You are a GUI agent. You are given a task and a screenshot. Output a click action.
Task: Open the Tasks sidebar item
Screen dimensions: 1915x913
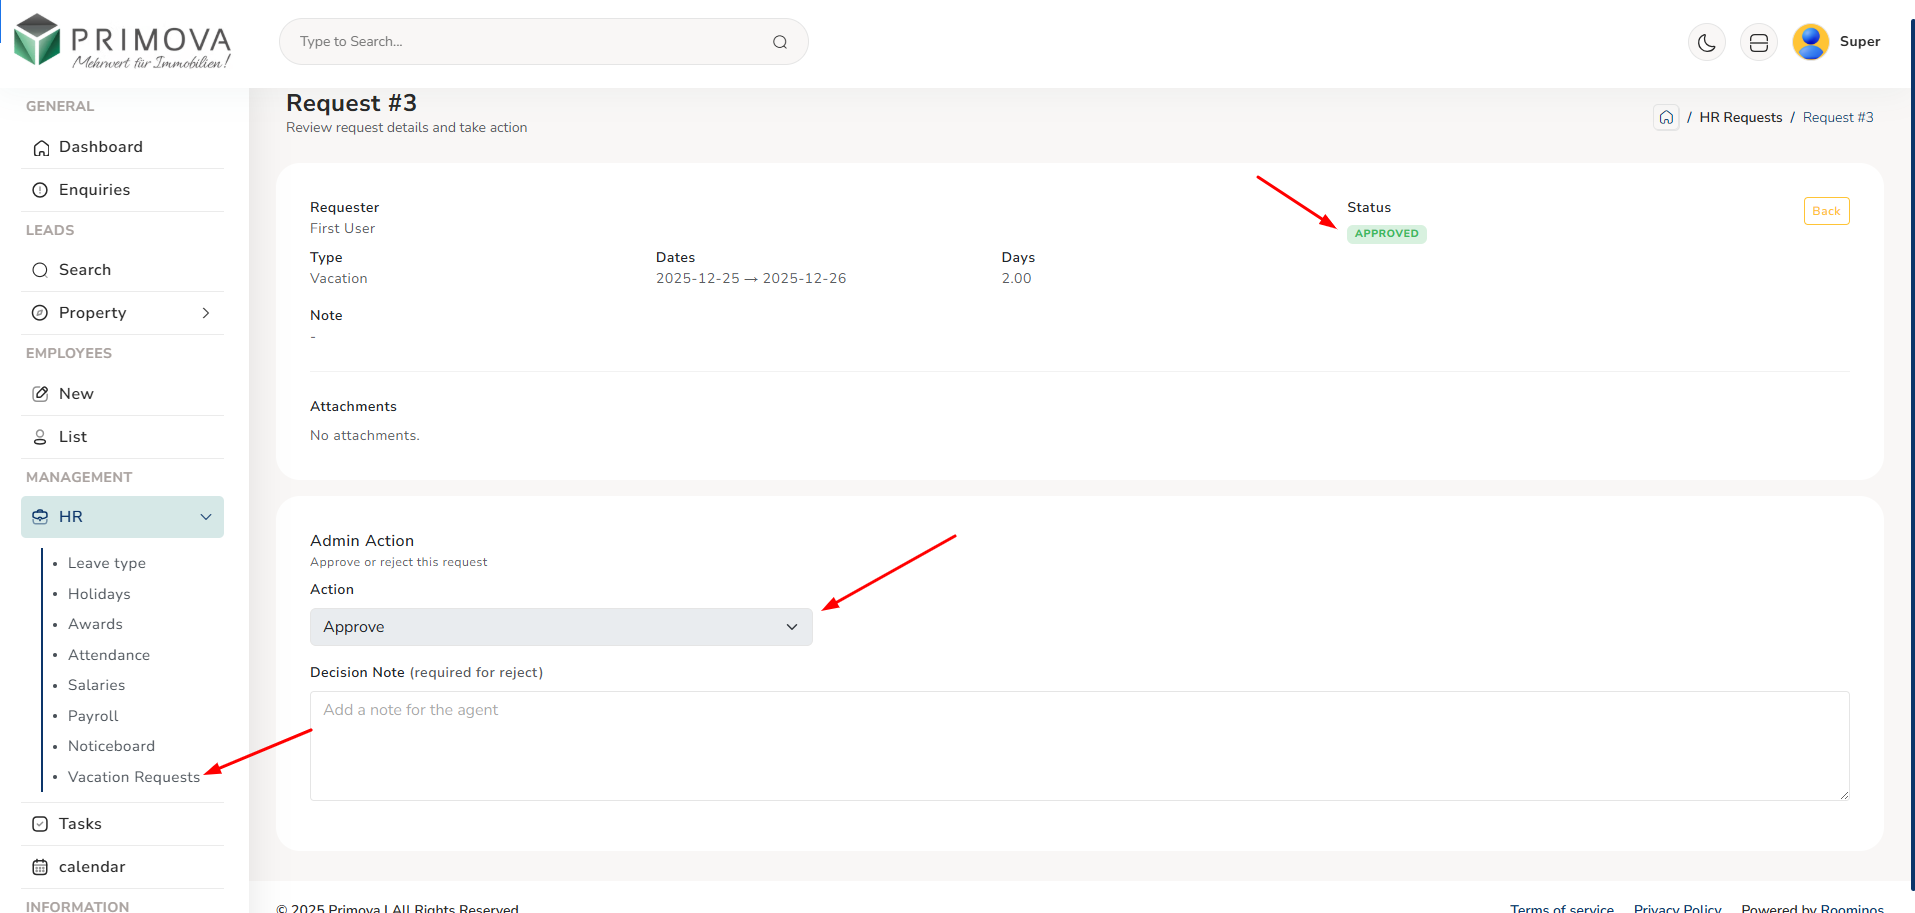click(80, 824)
